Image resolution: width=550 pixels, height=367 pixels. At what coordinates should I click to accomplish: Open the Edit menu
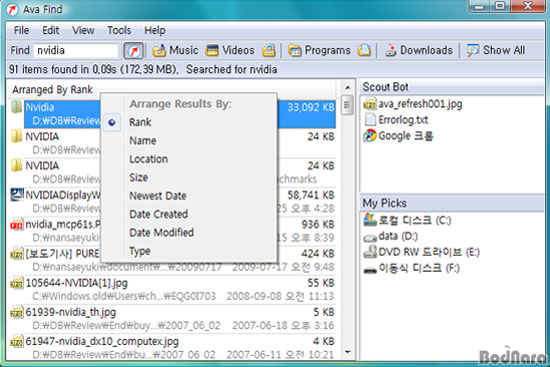pos(51,31)
